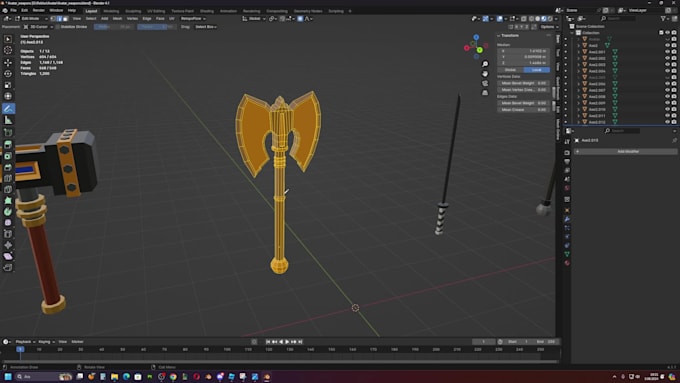Open the Edit Mode dropdown
680x383 pixels.
click(x=31, y=19)
